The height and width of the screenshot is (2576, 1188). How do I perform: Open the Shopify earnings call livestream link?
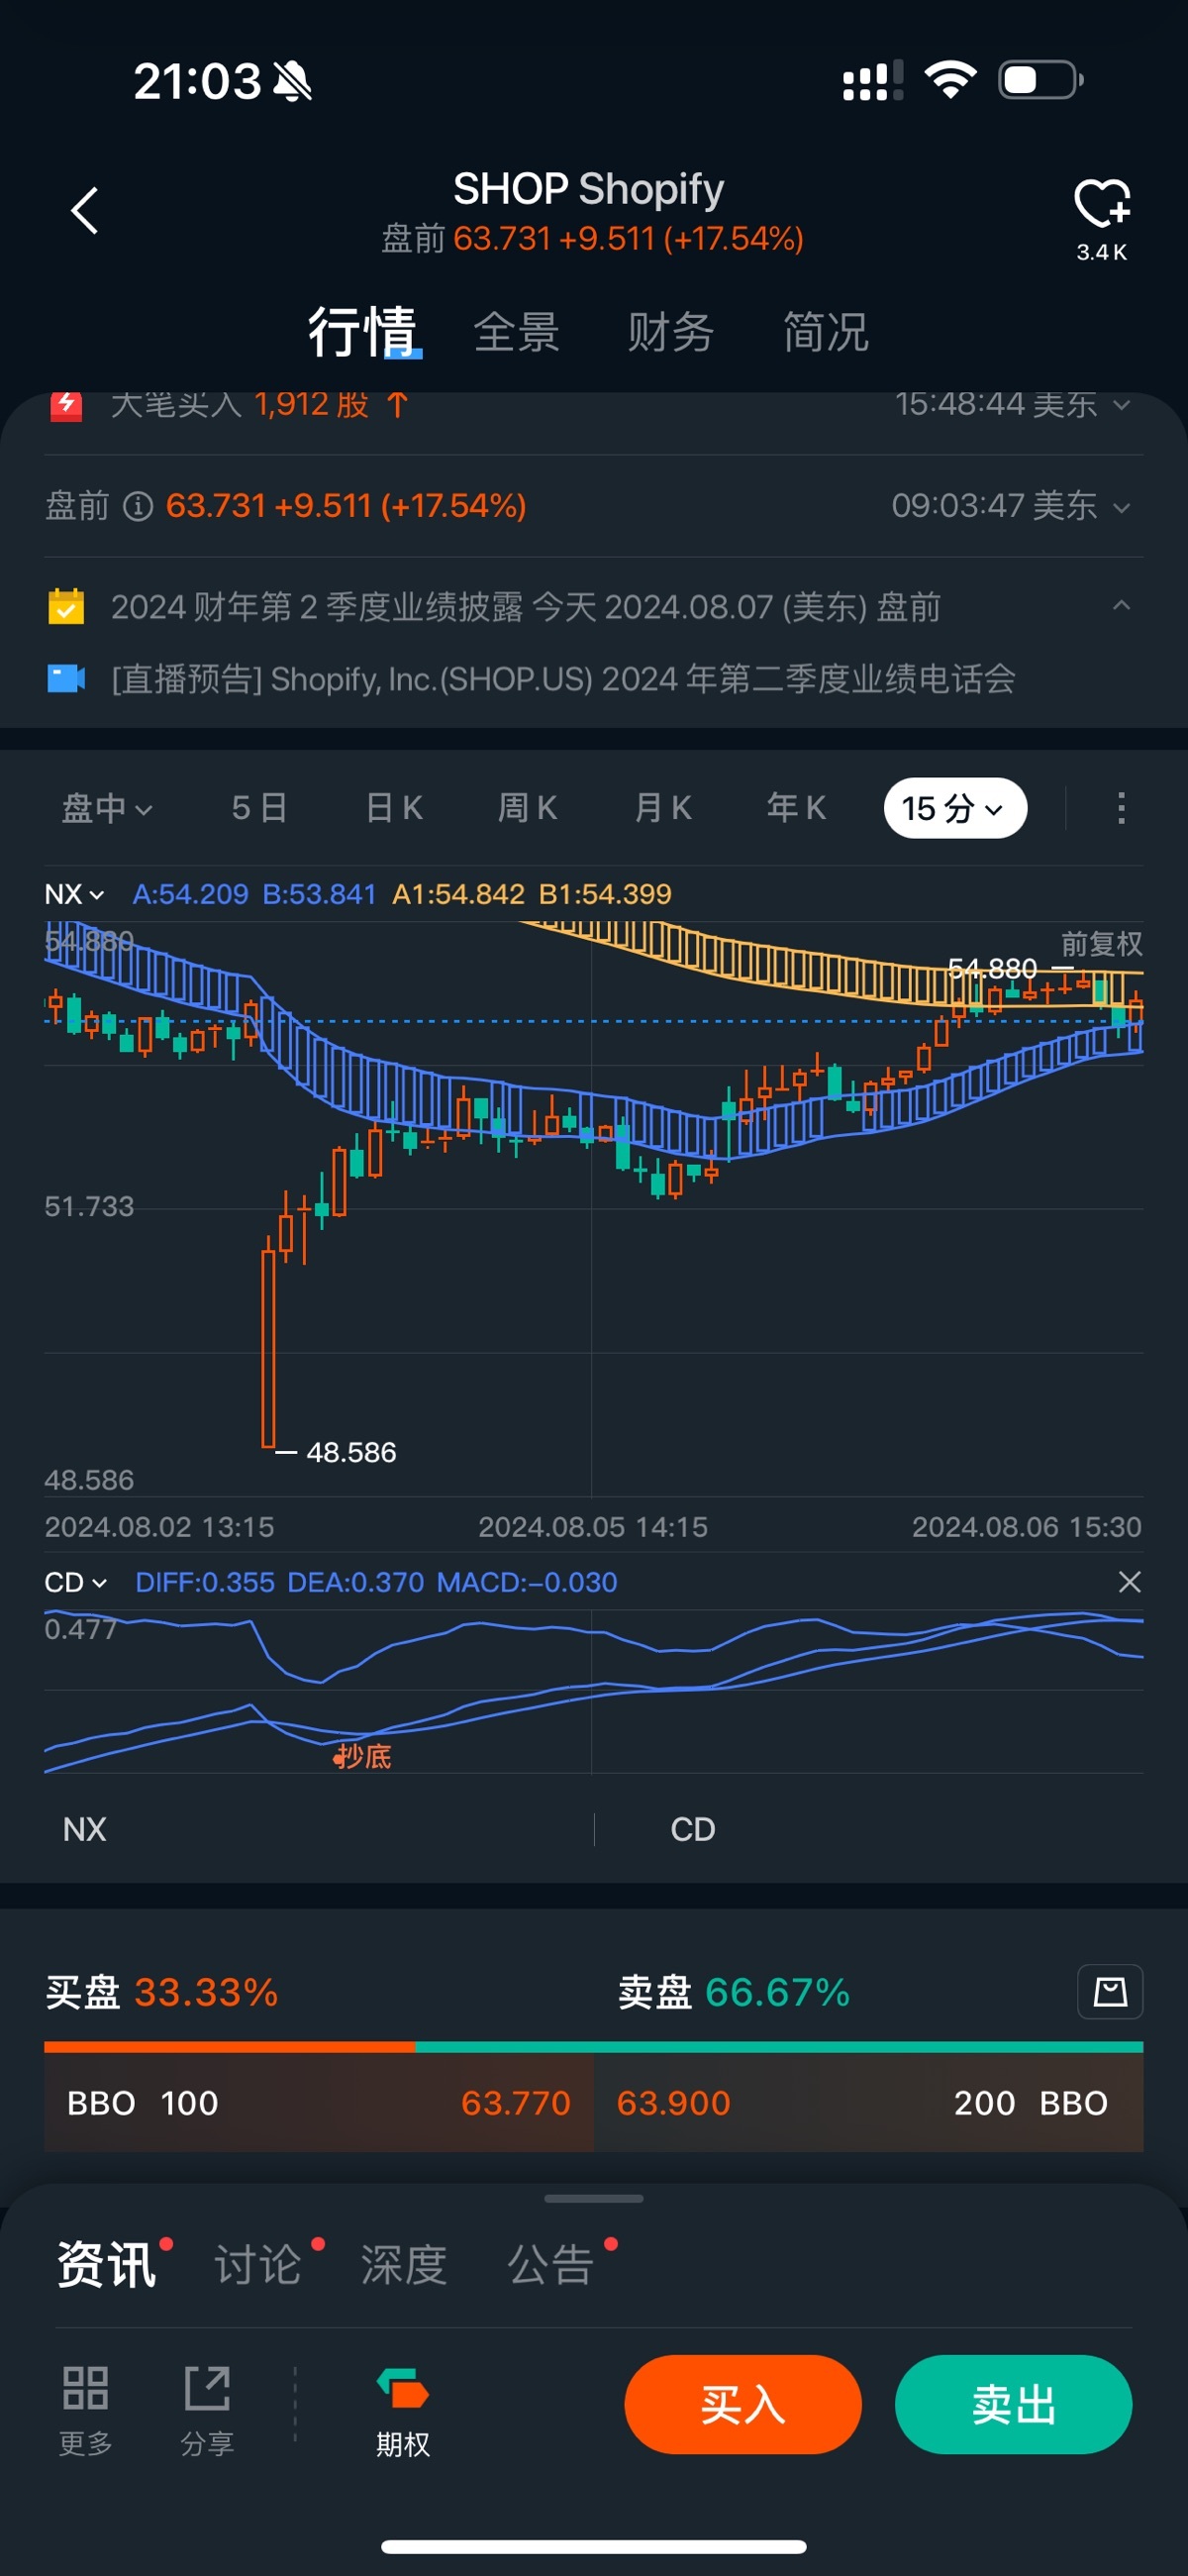pyautogui.click(x=562, y=679)
